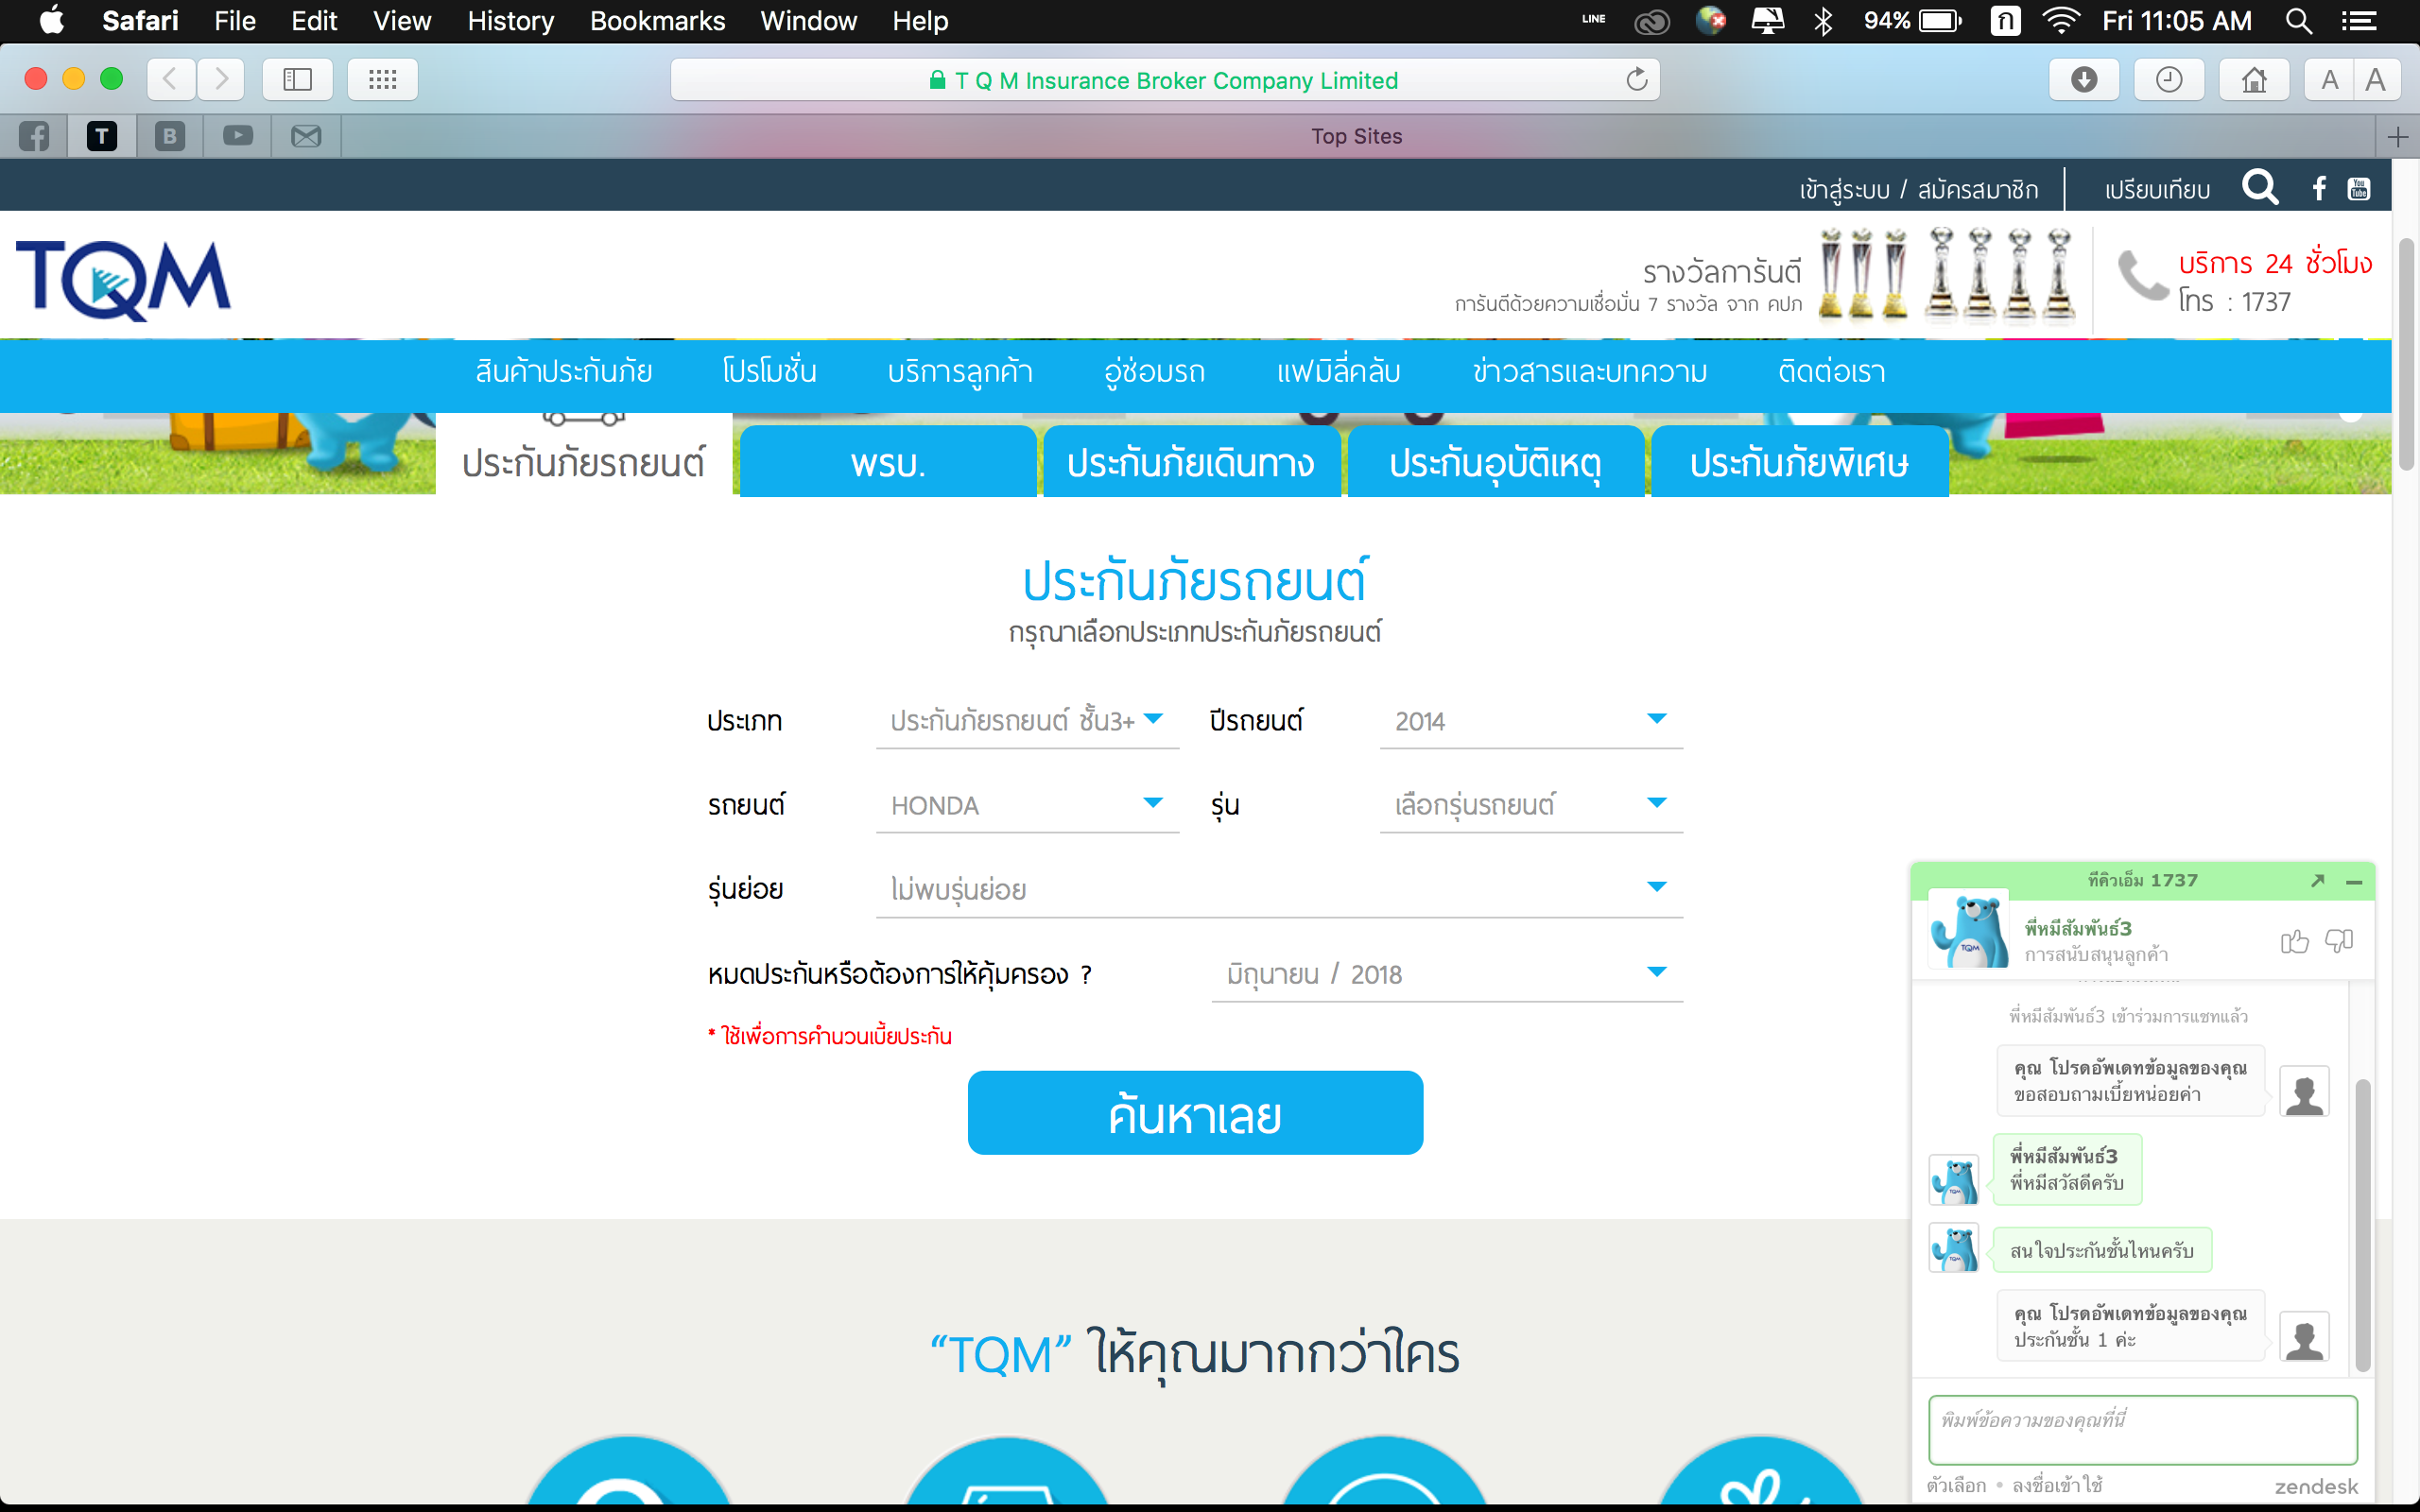This screenshot has height=1512, width=2420.
Task: Pop out the chat widget arrow
Action: click(2318, 880)
